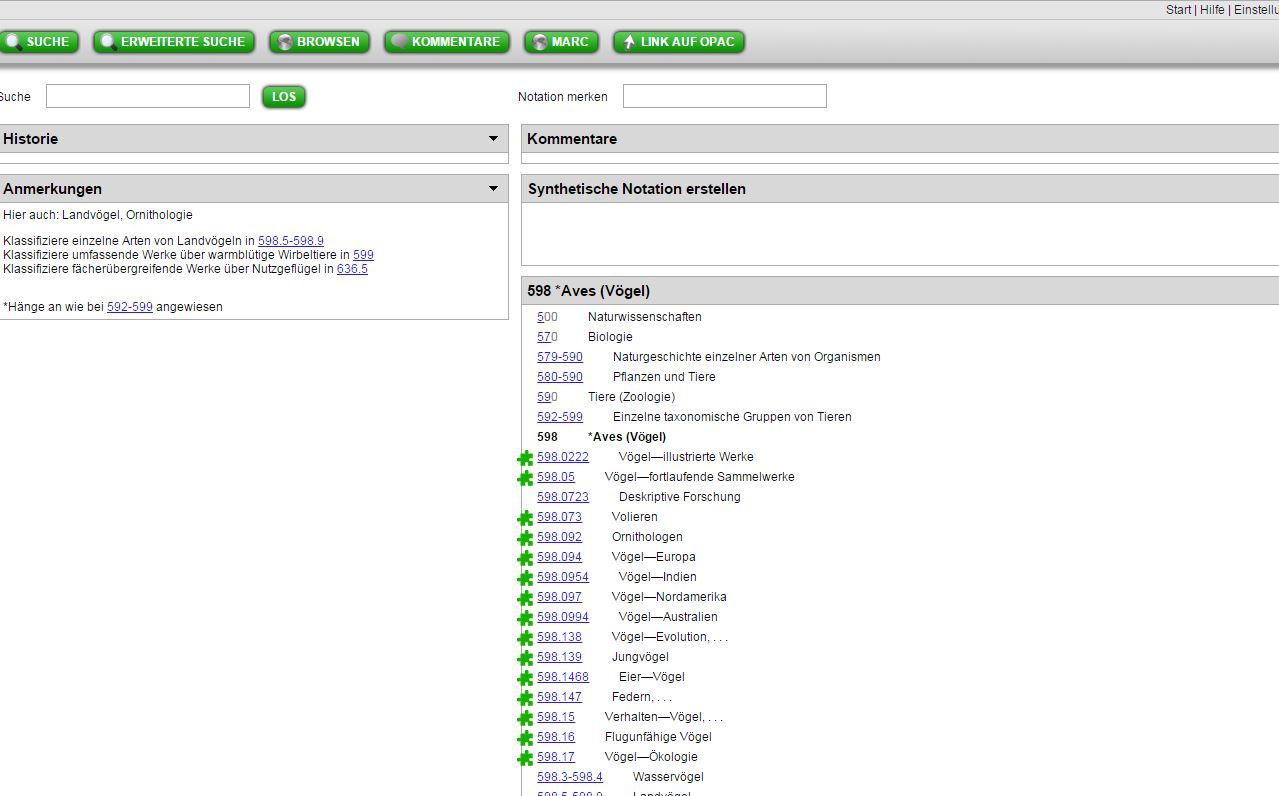The height and width of the screenshot is (796, 1279).
Task: Open the Kommentare toolbar button
Action: pyautogui.click(x=447, y=42)
